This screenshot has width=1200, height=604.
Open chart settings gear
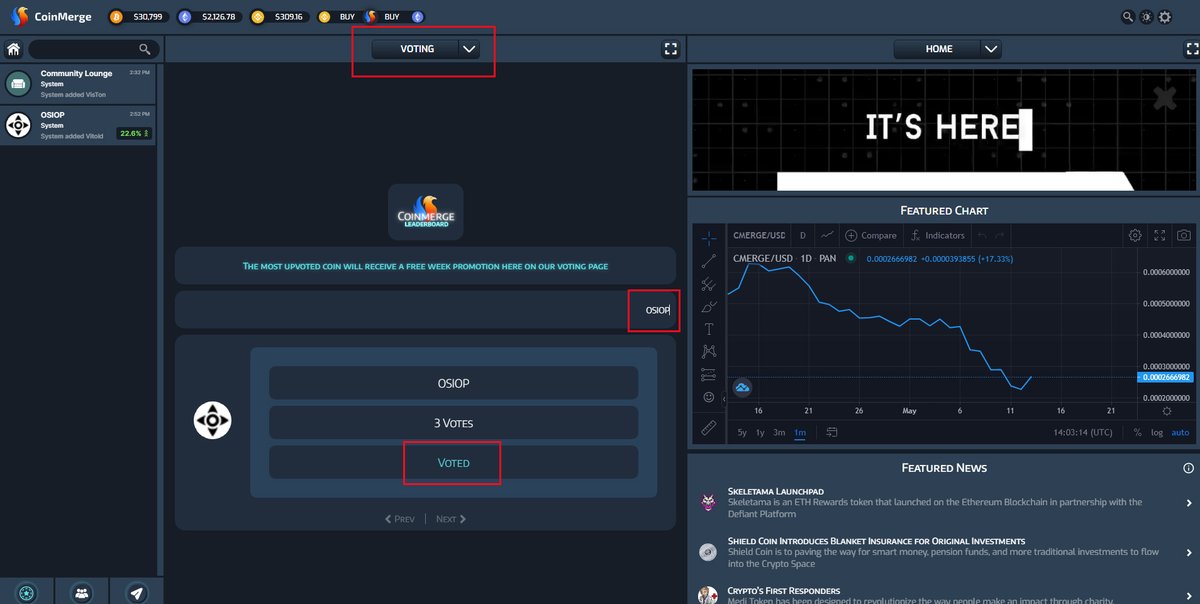click(1135, 235)
